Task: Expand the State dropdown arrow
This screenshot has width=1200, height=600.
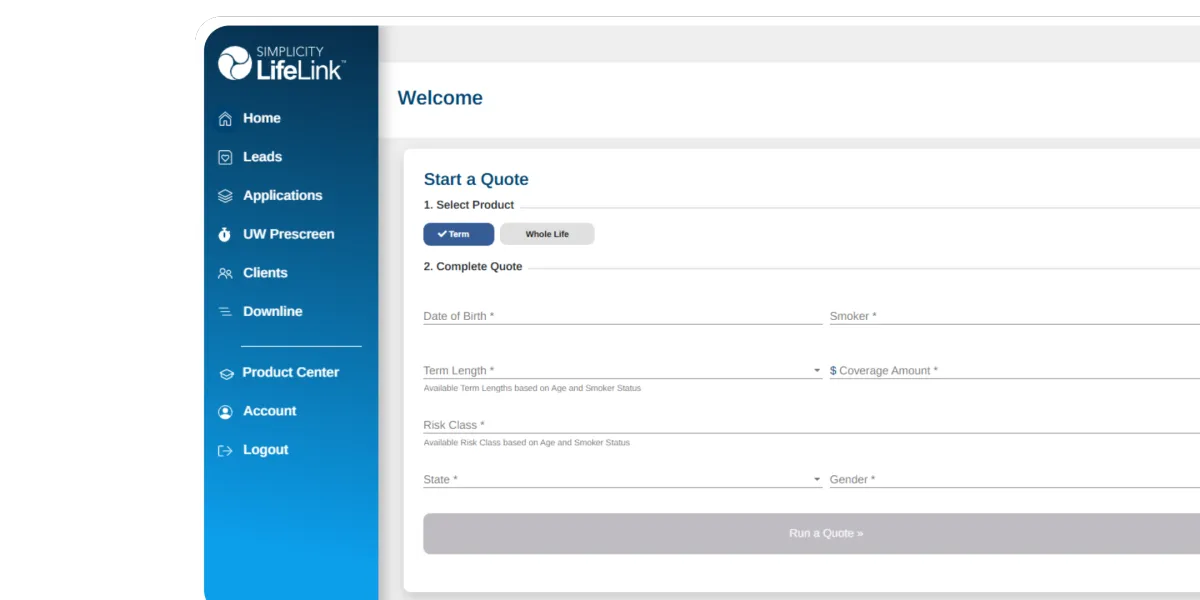Action: (x=817, y=480)
